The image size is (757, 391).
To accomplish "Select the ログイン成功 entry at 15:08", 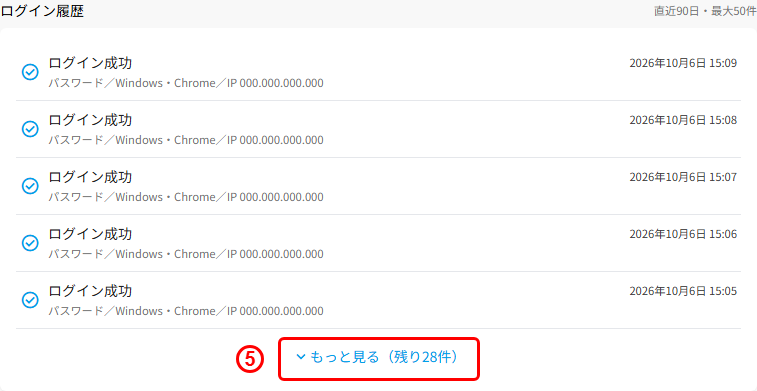I will pos(378,129).
